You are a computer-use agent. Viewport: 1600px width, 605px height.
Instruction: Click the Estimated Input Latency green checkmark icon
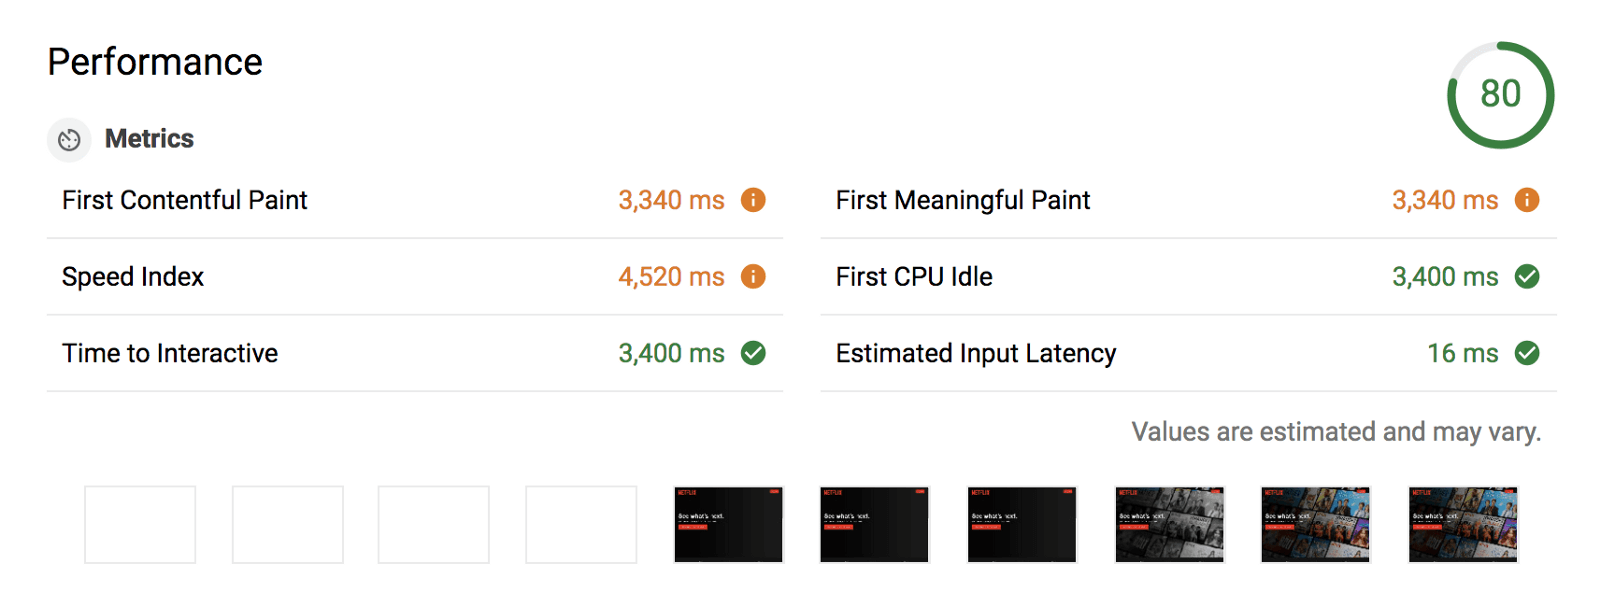point(1527,353)
